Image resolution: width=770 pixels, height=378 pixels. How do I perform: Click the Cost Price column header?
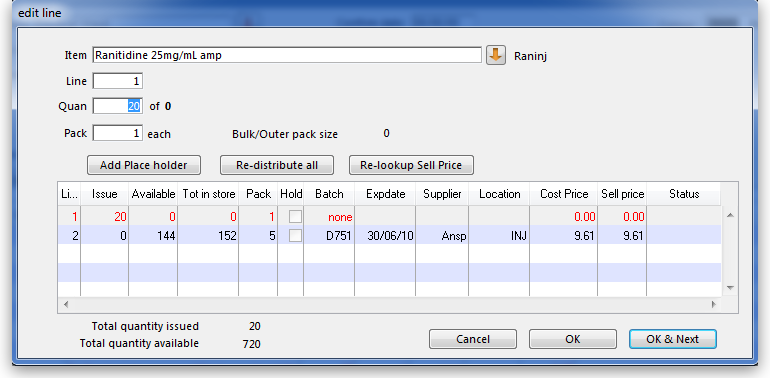[x=564, y=194]
